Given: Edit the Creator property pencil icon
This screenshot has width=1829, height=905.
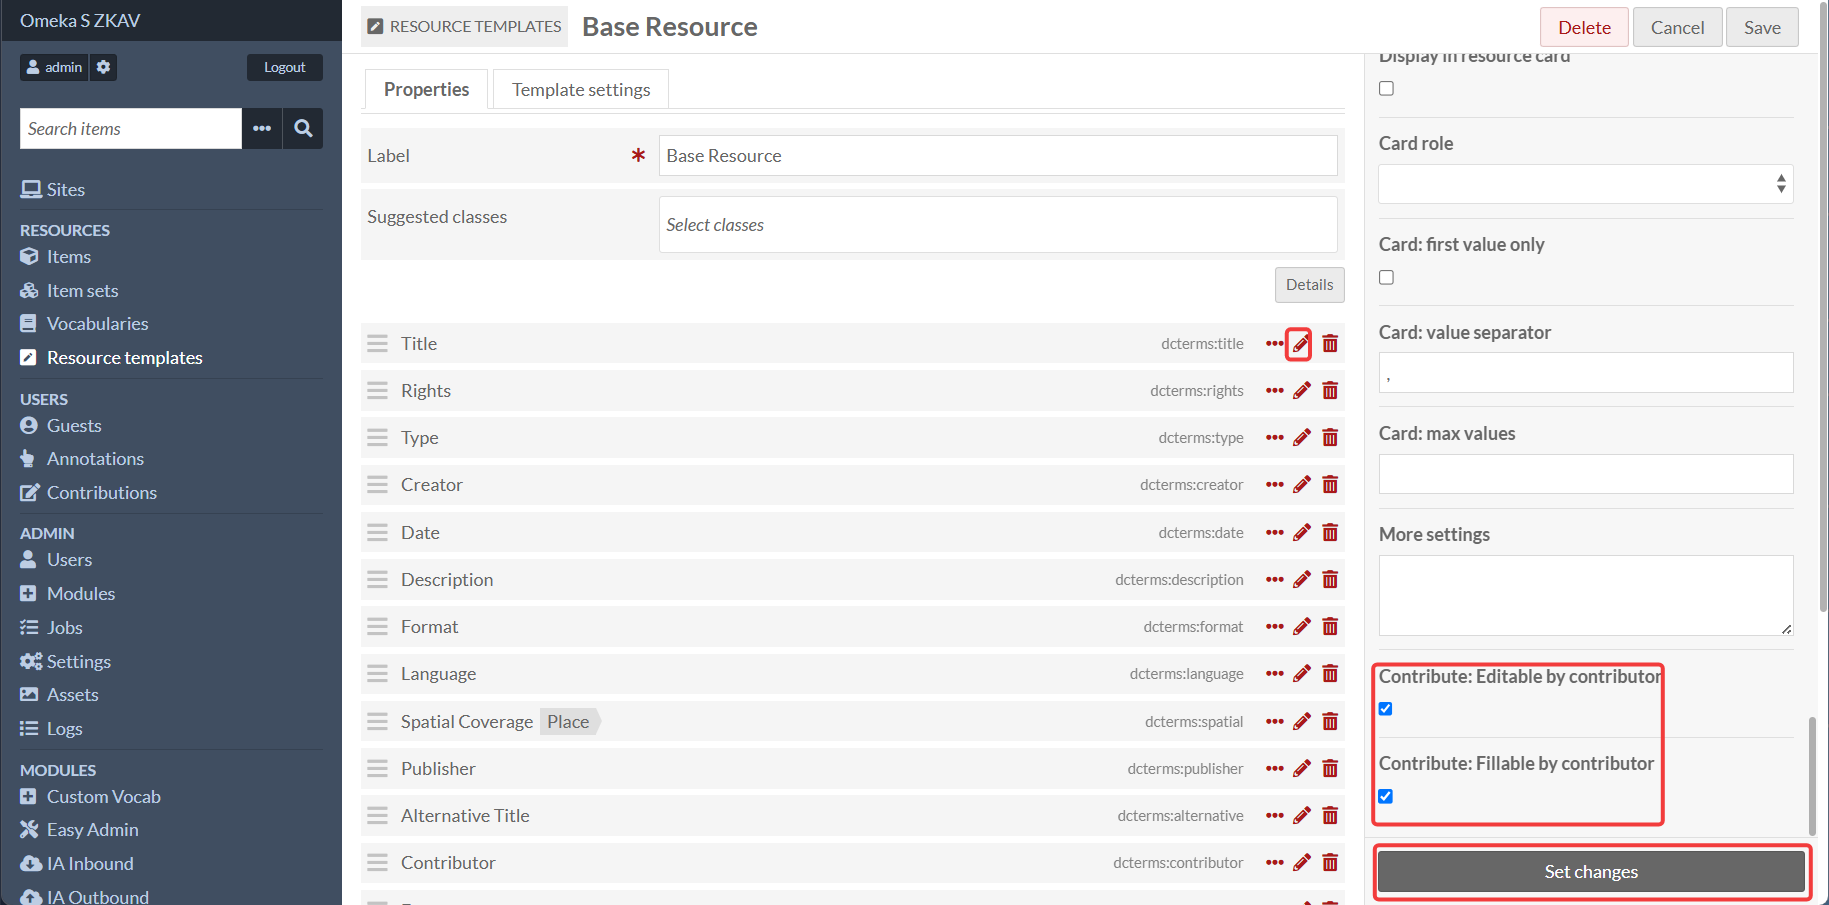Looking at the screenshot, I should tap(1301, 485).
